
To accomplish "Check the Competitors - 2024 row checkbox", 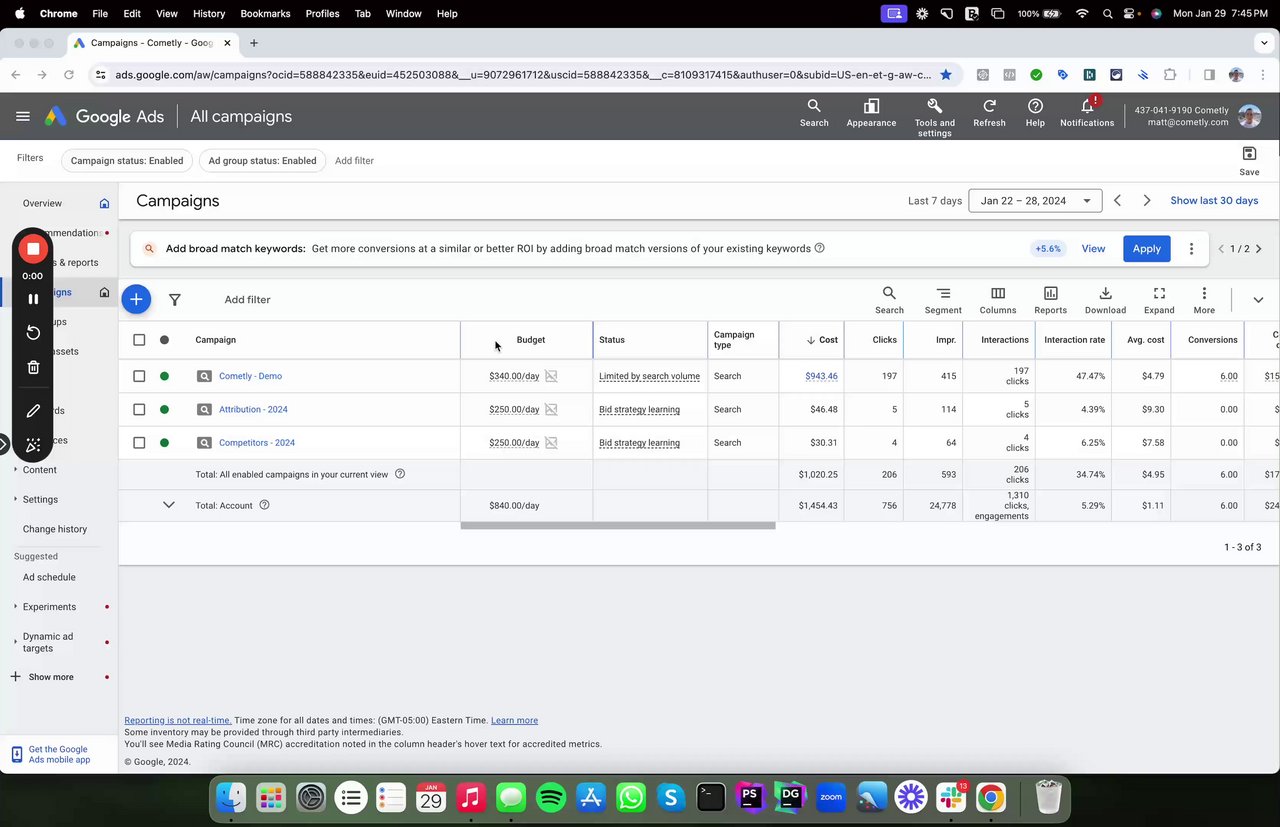I will click(139, 442).
